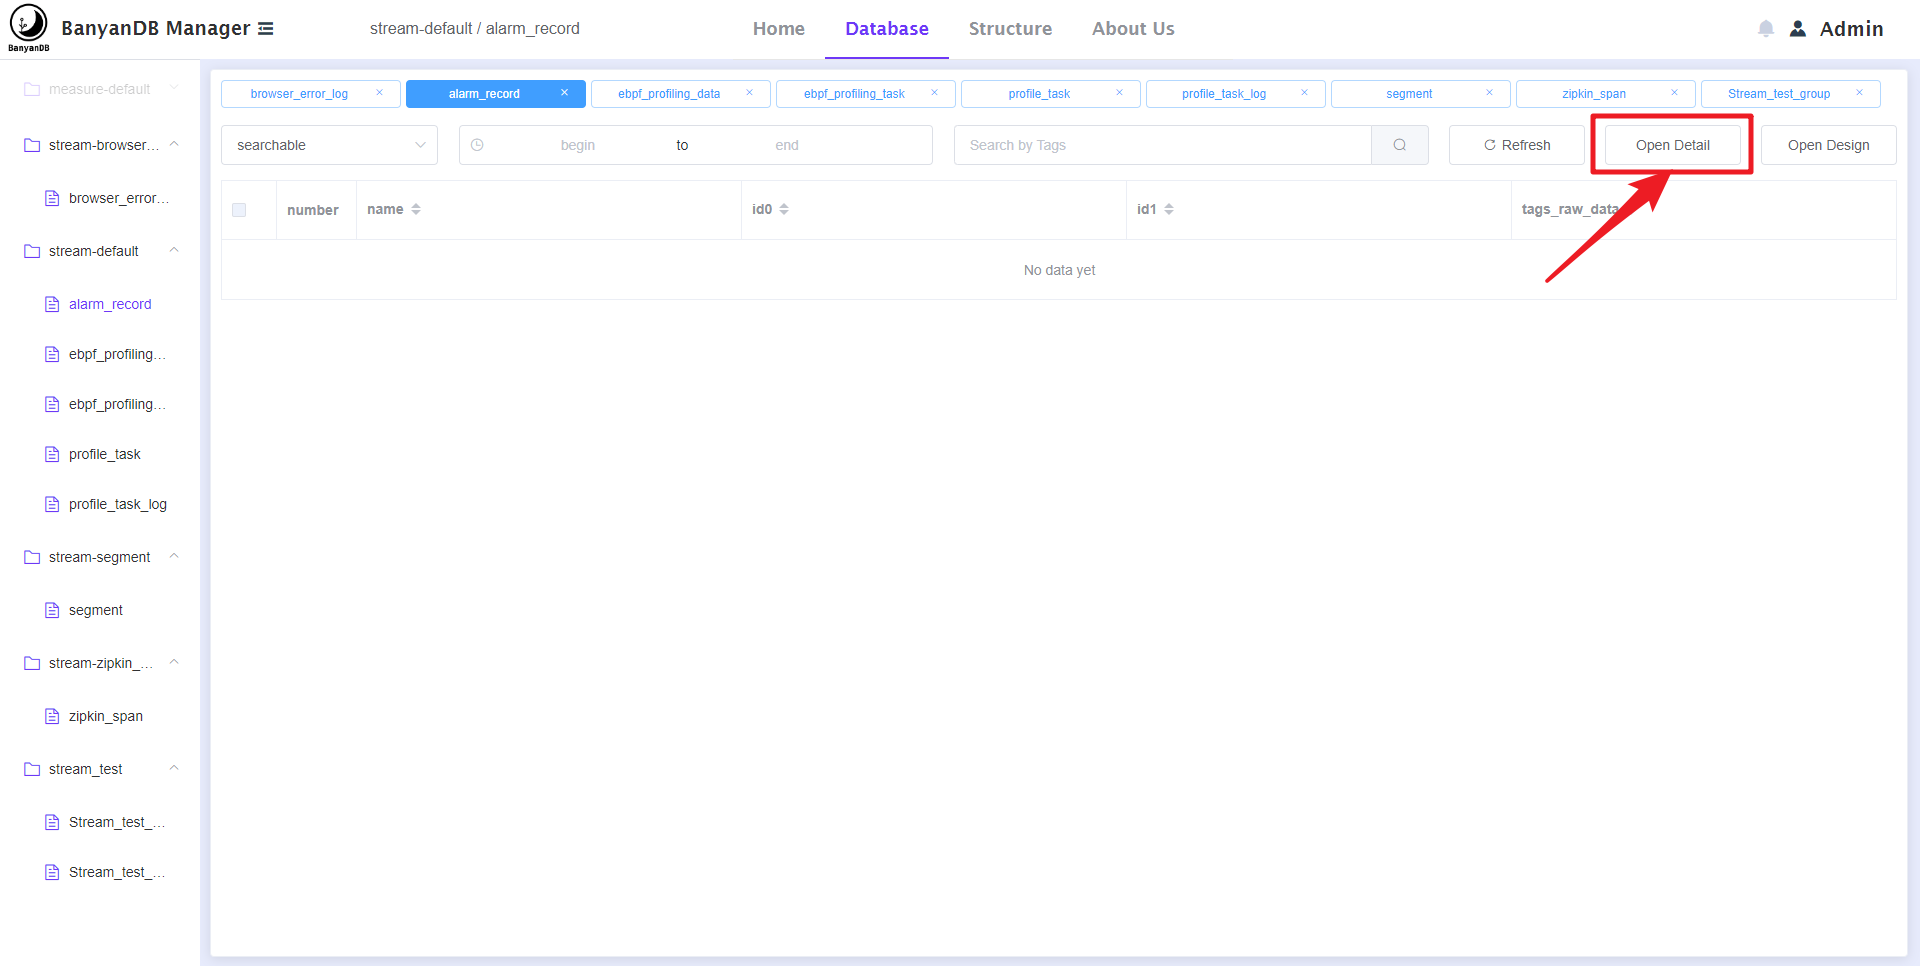Collapse the stream_test group chevron
Screen dimensions: 1920x966
pos(174,768)
